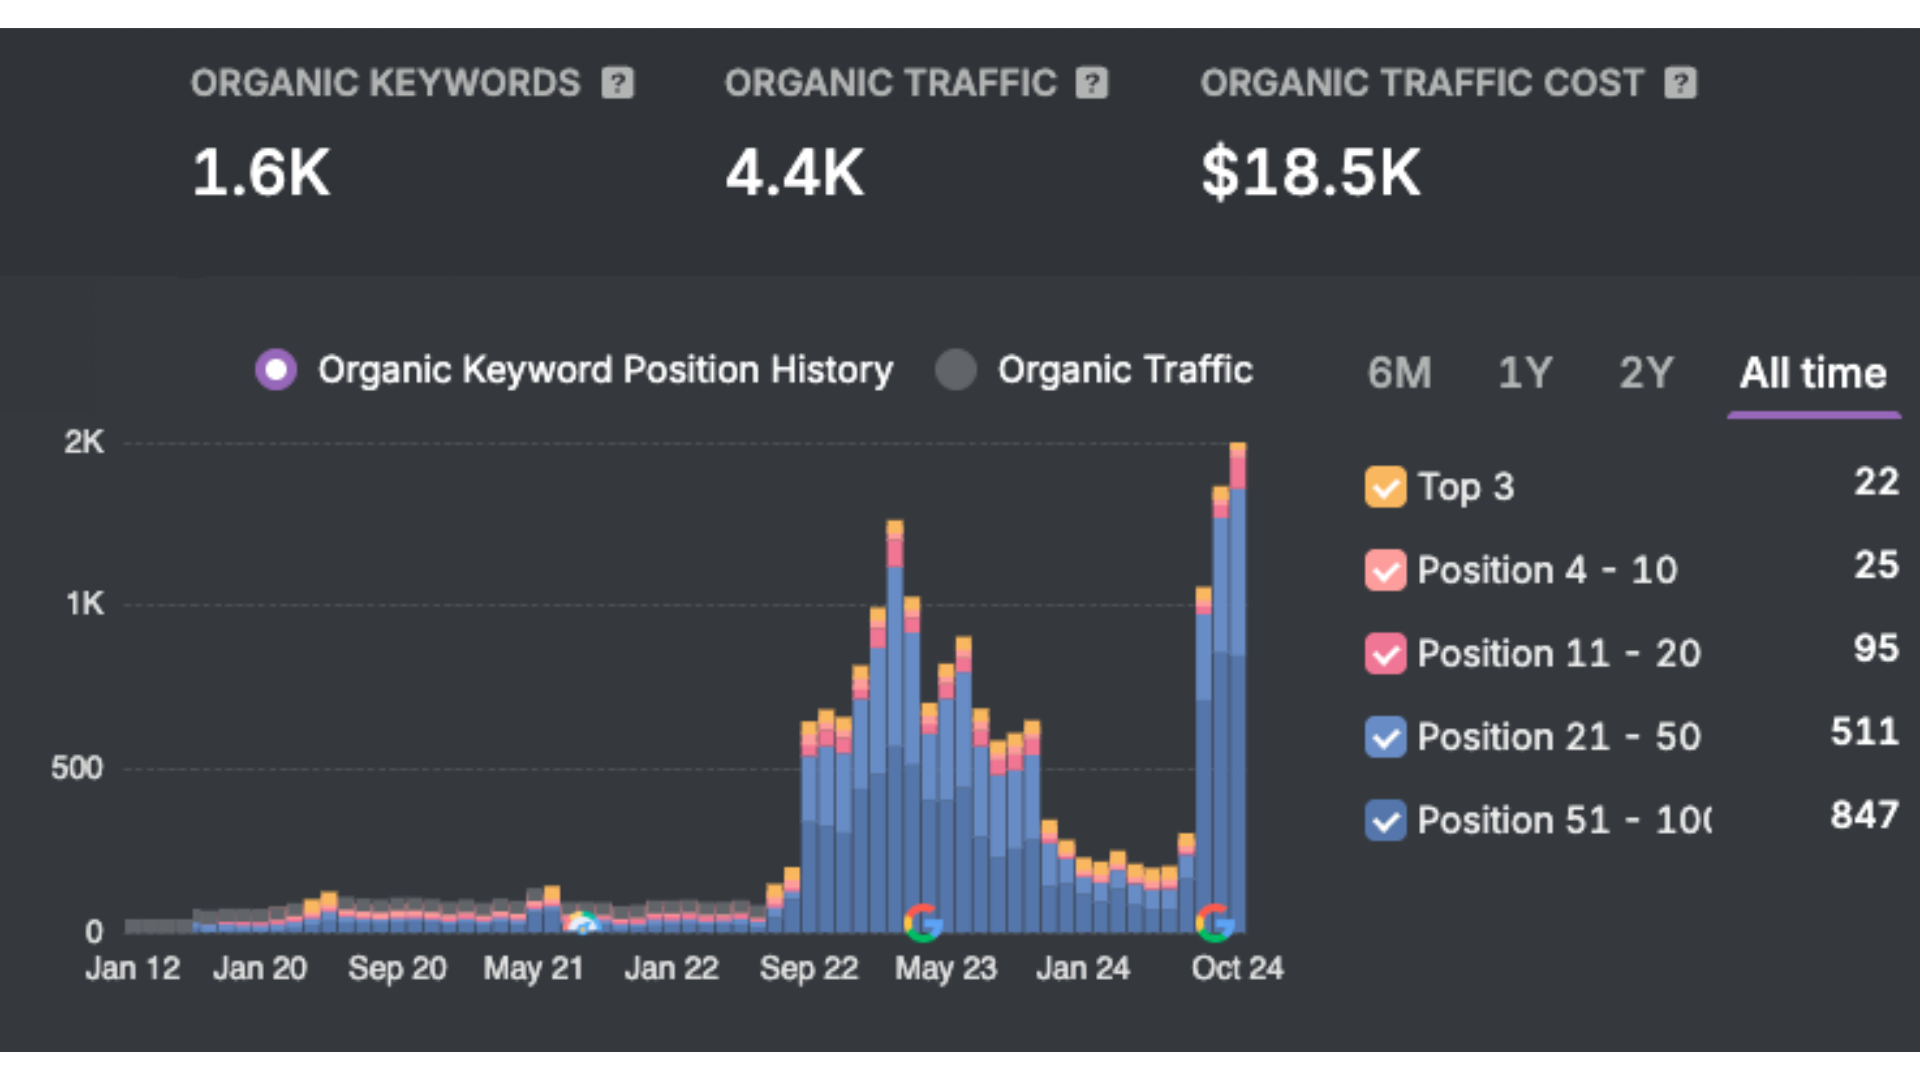Click Google update marker near May 23
The height and width of the screenshot is (1080, 1920).
pos(922,922)
